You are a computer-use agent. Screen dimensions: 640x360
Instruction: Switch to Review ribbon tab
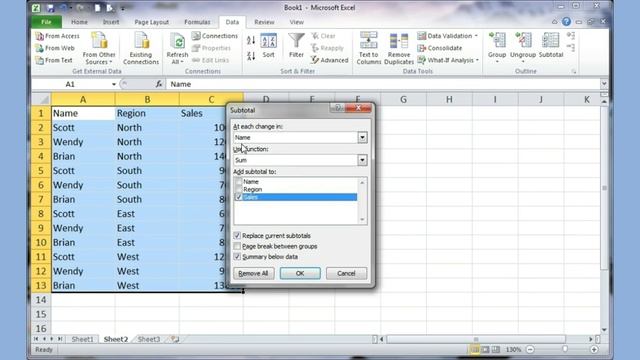tap(264, 22)
